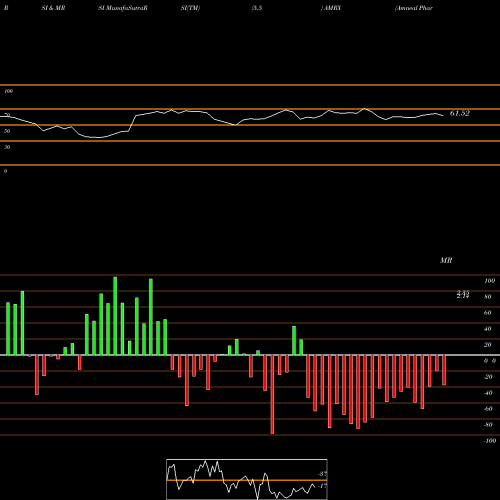Click the 'Amneal Phar' company name text
Screen dimensions: 500x500
pos(414,8)
